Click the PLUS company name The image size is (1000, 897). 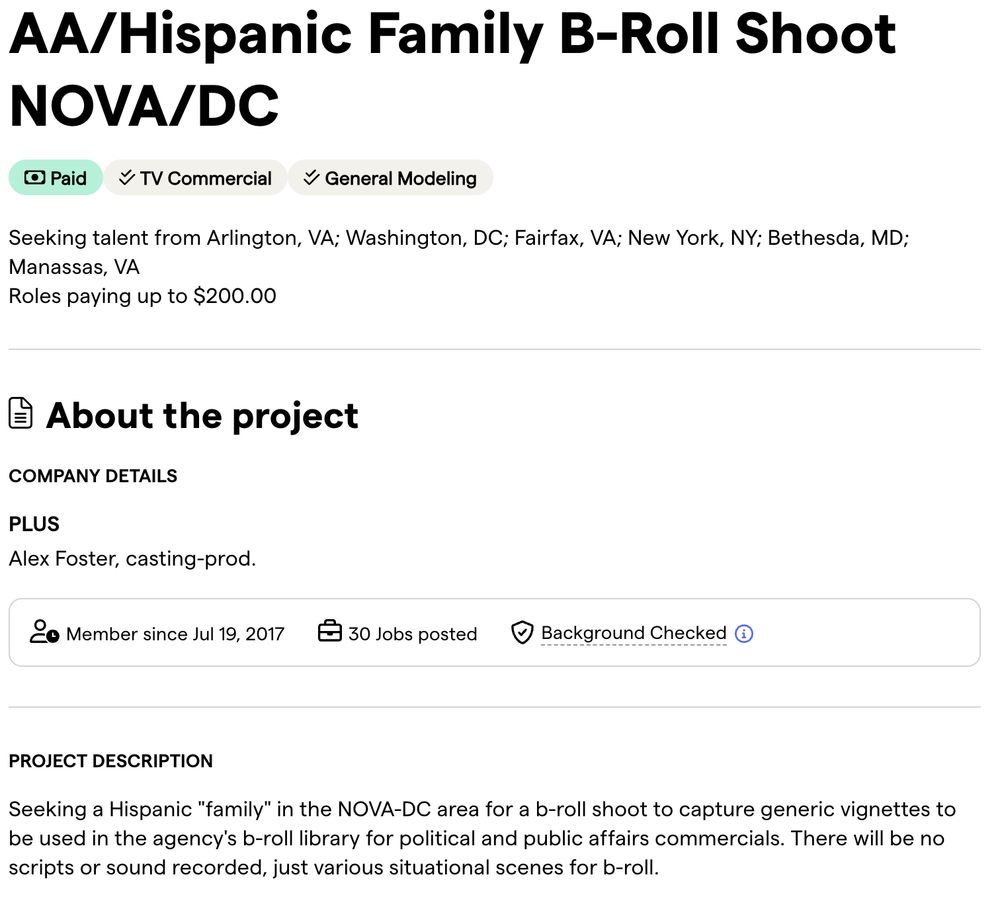[x=34, y=524]
